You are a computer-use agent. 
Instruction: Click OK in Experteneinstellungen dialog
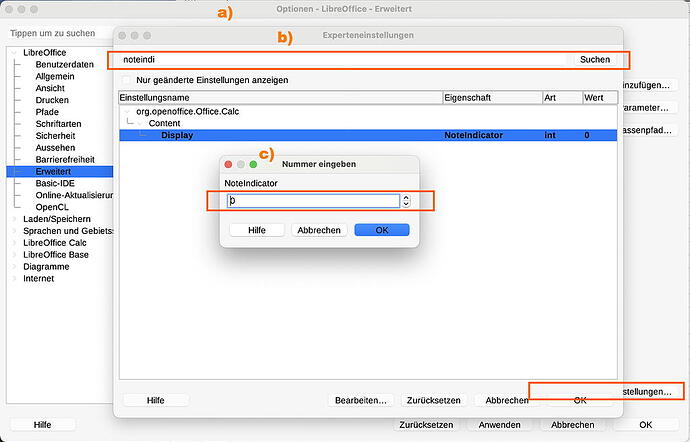pyautogui.click(x=580, y=400)
